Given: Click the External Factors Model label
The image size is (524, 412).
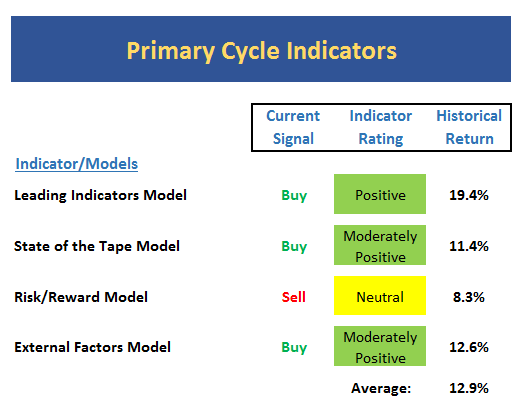Looking at the screenshot, I should [93, 347].
